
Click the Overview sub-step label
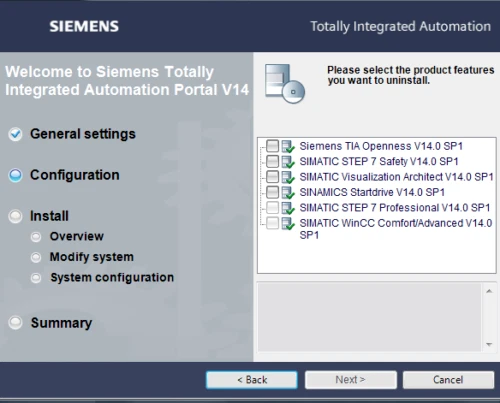(77, 236)
